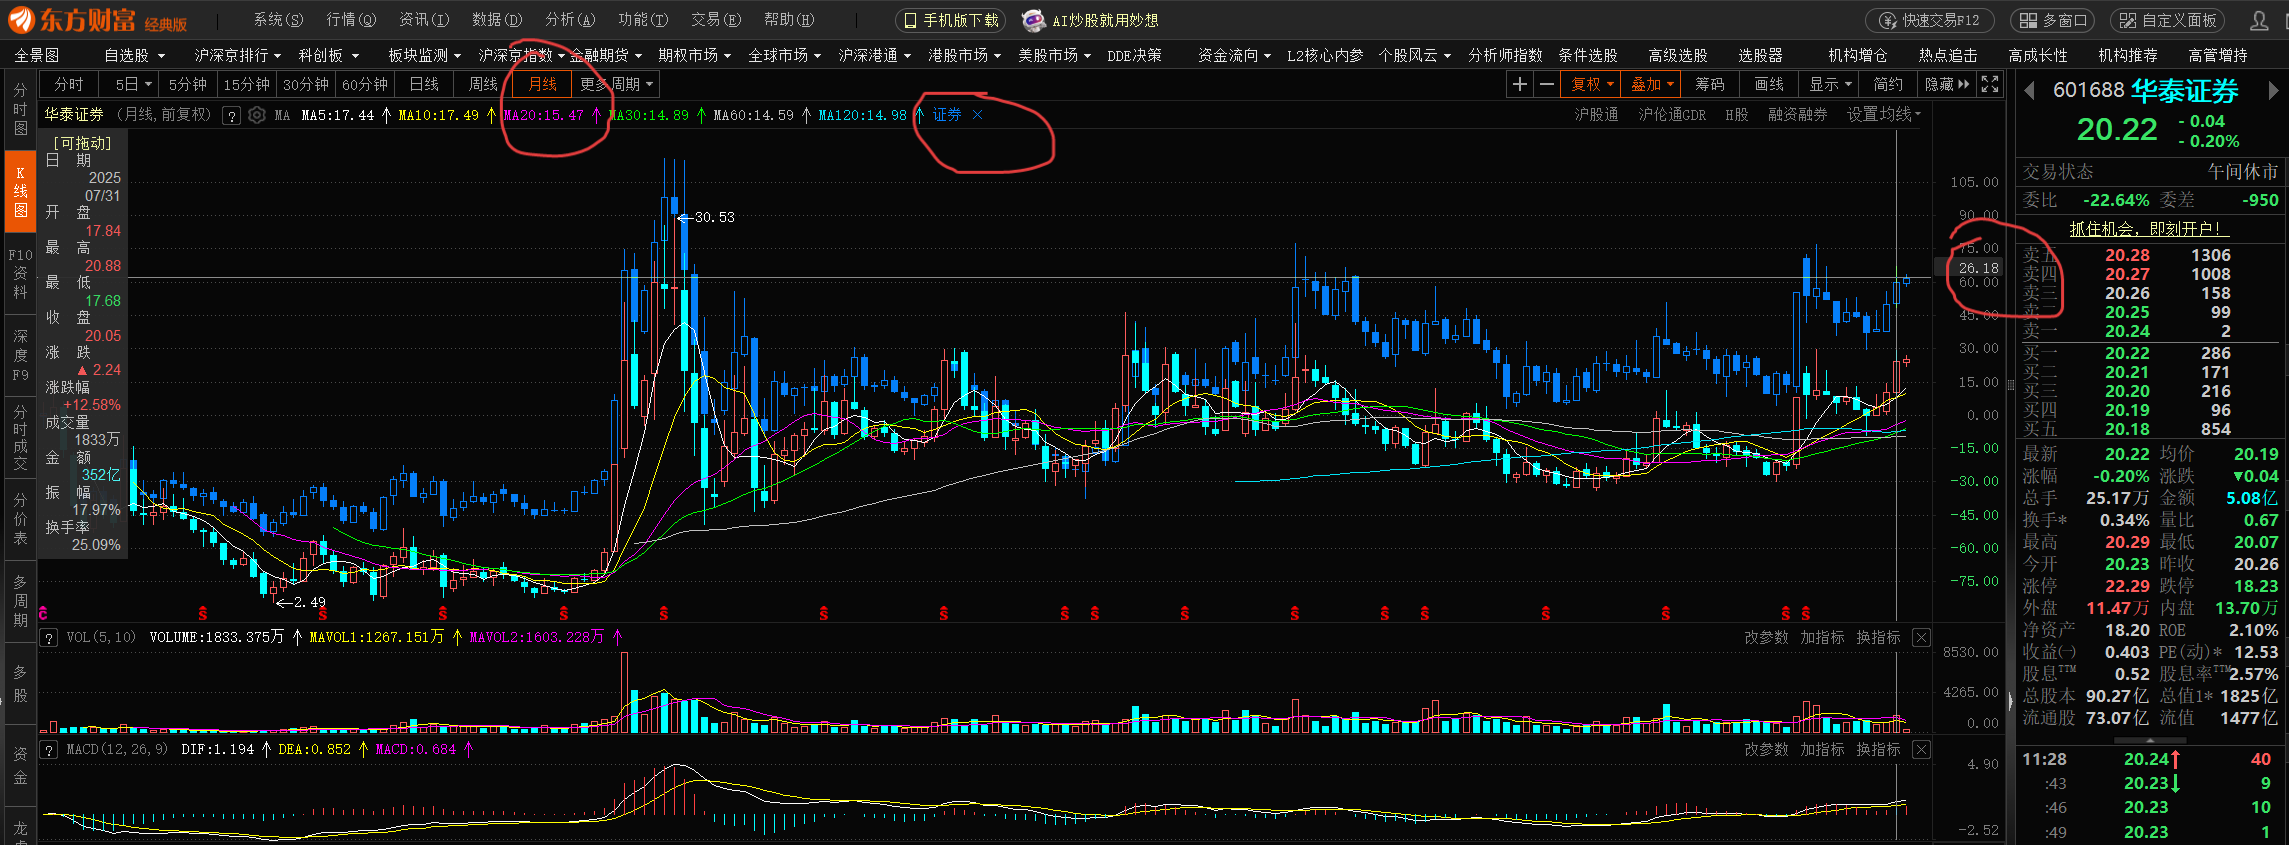Open the 系统(S) menu
This screenshot has width=2289, height=845.
pos(278,20)
